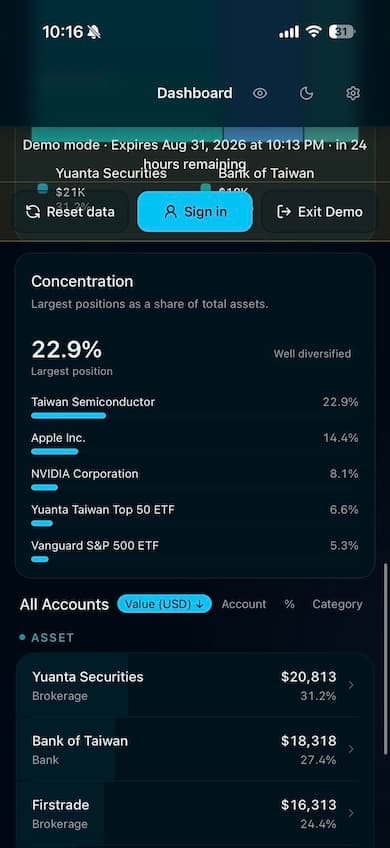The width and height of the screenshot is (390, 848).
Task: Select Taiwan Semiconductor concentration bar
Action: 68,415
